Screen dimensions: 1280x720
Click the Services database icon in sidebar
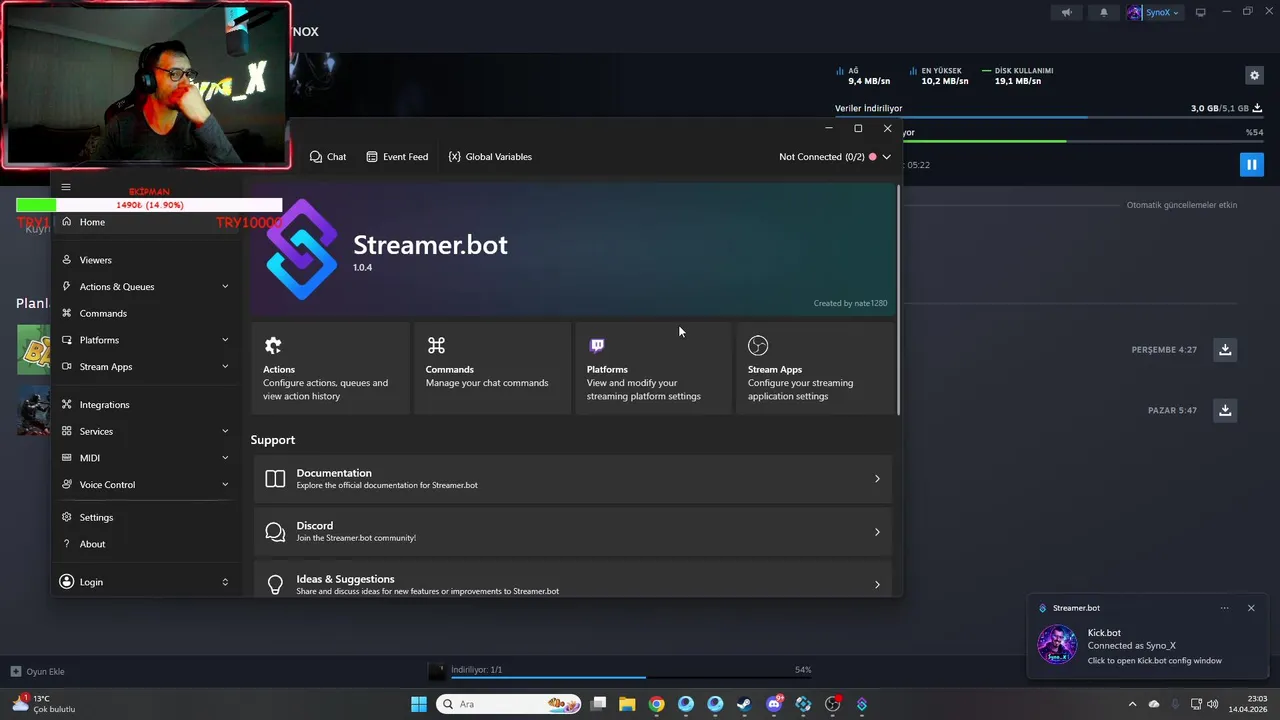[x=67, y=431]
